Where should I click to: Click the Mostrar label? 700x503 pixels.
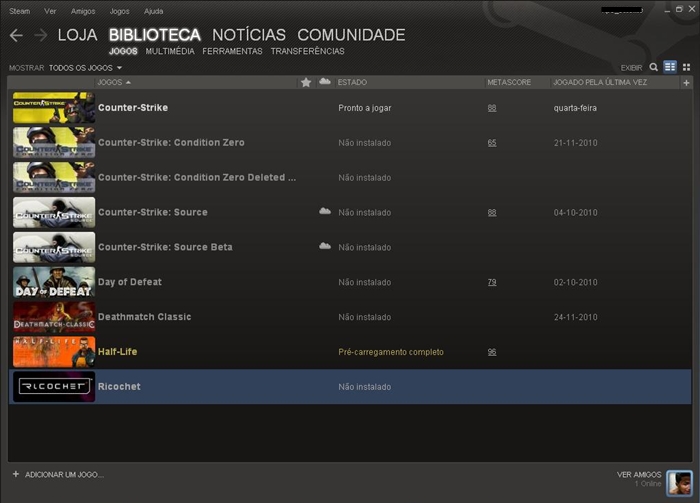pyautogui.click(x=26, y=68)
